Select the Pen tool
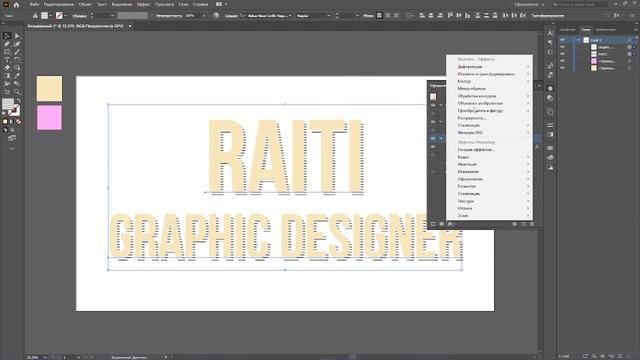The image size is (640, 360). (x=7, y=44)
